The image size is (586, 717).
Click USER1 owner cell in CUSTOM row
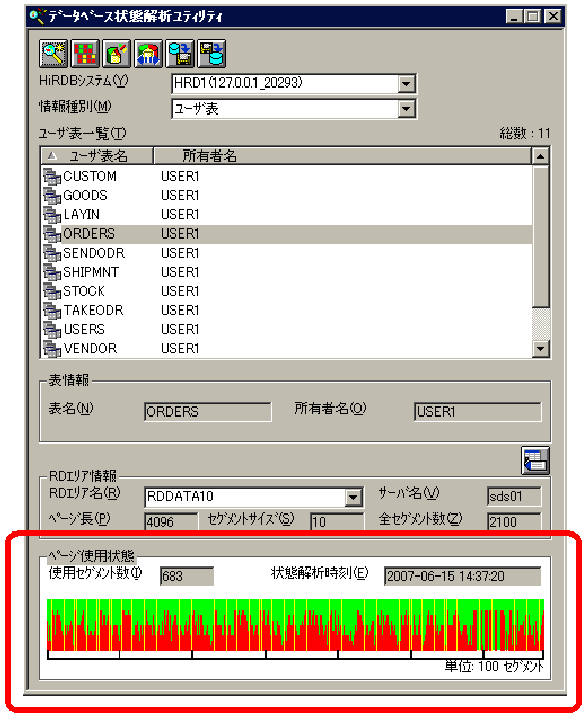[180, 177]
